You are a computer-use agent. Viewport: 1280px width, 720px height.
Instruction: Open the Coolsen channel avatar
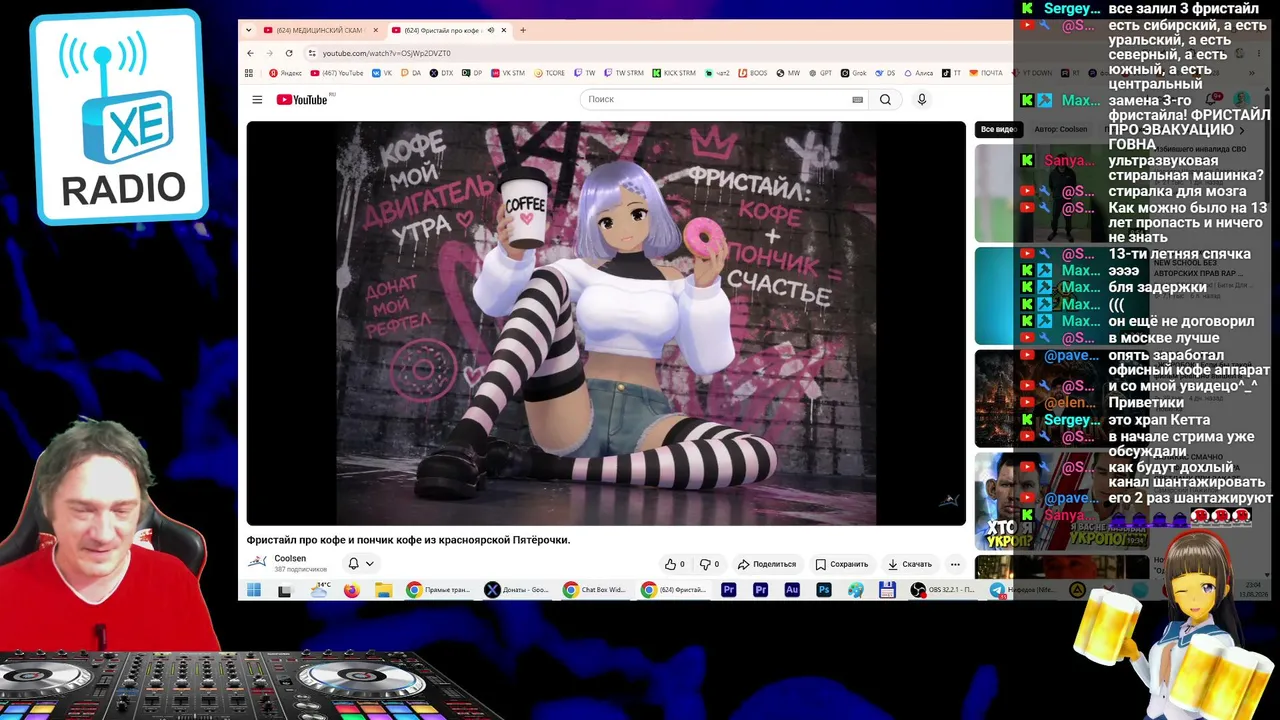click(258, 562)
